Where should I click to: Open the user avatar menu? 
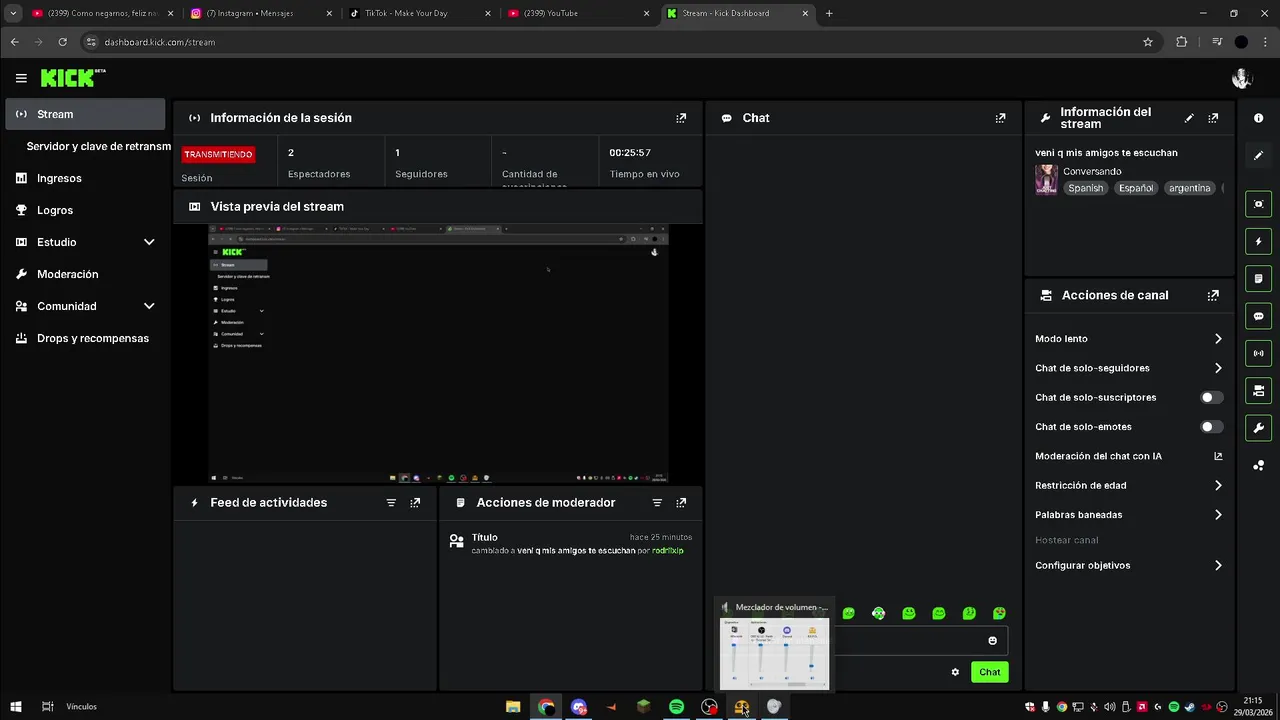[x=1242, y=78]
